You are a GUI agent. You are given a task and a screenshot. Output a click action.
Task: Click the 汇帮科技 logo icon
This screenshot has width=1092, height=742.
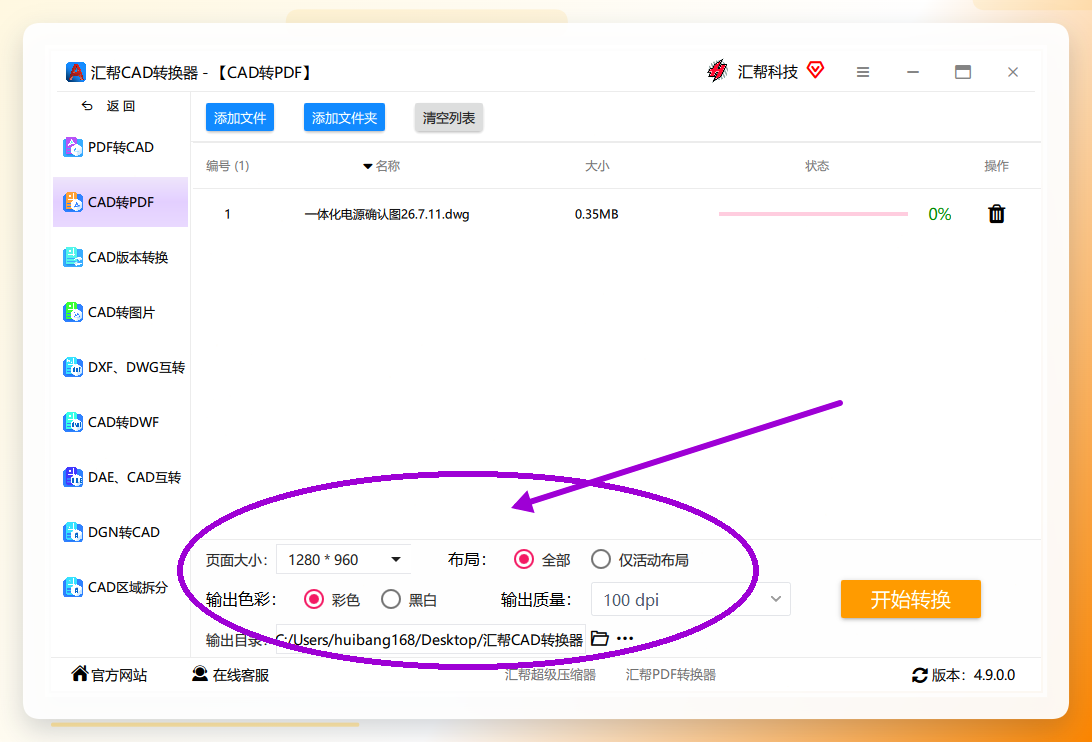(x=717, y=70)
